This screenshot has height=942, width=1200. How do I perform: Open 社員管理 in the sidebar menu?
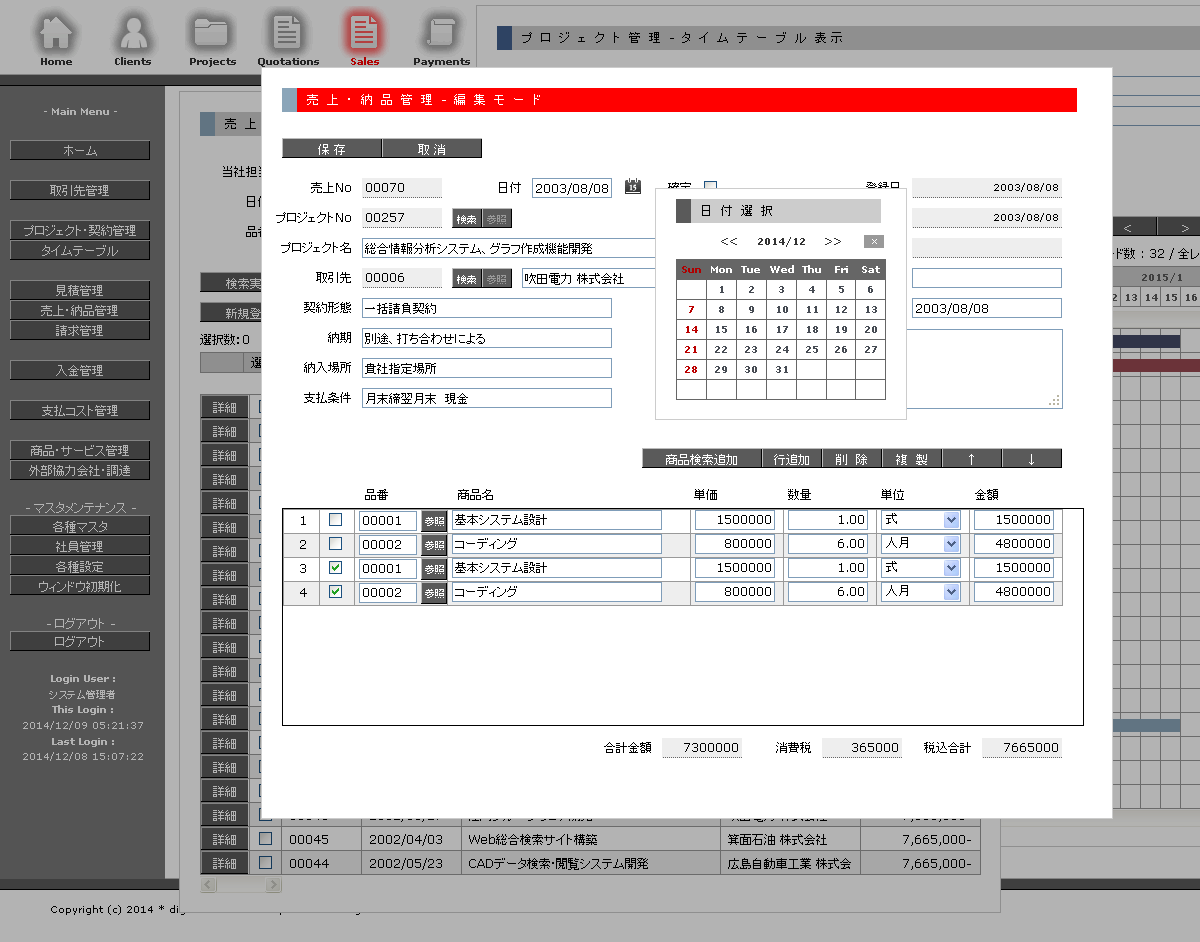80,546
